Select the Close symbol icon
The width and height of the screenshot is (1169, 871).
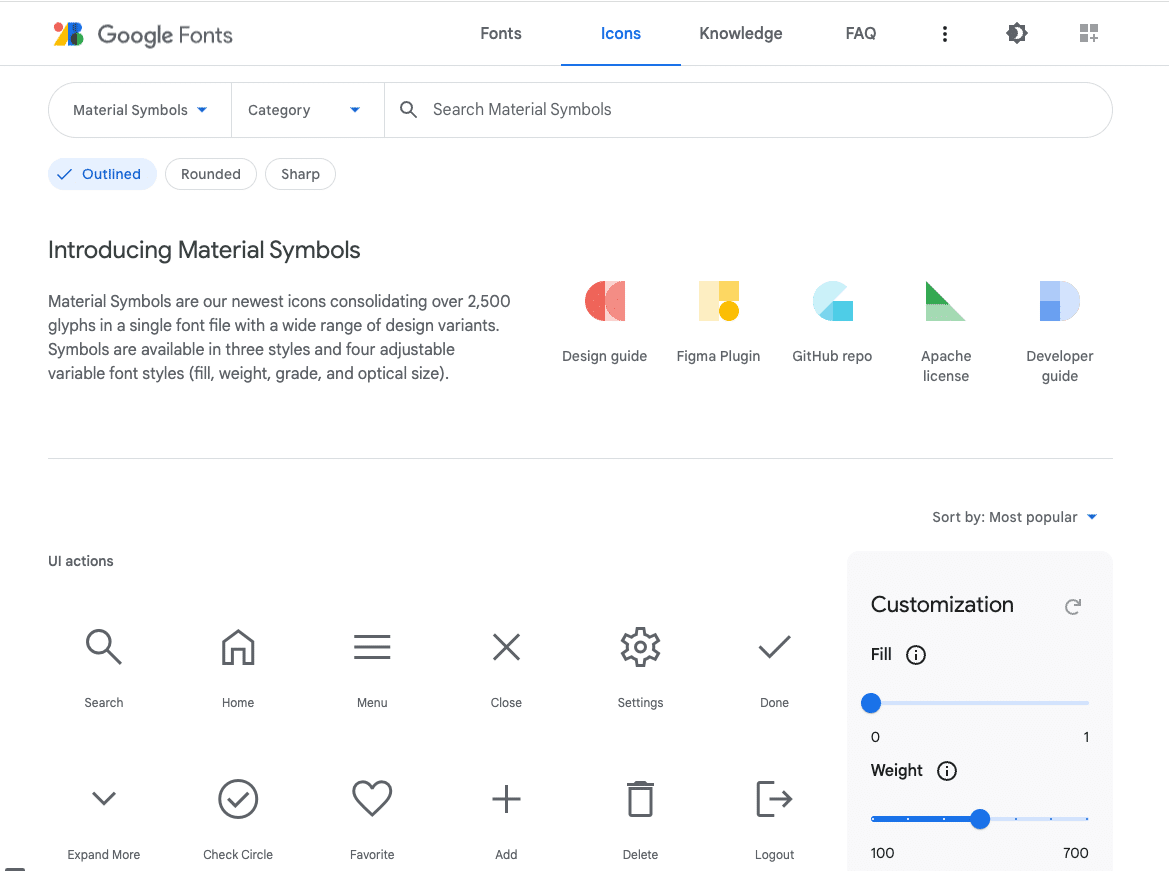coord(506,647)
